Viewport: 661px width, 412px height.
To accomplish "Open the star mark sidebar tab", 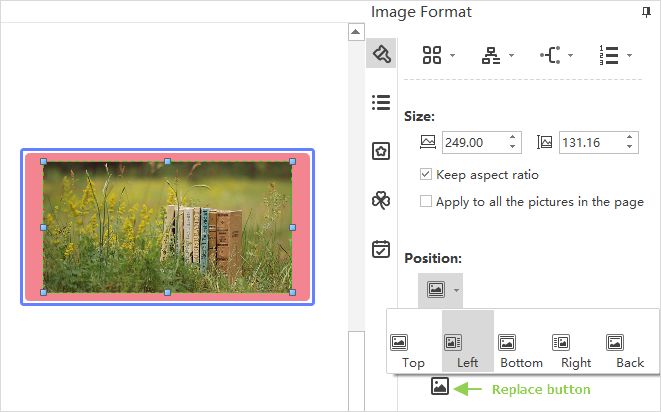I will click(381, 151).
